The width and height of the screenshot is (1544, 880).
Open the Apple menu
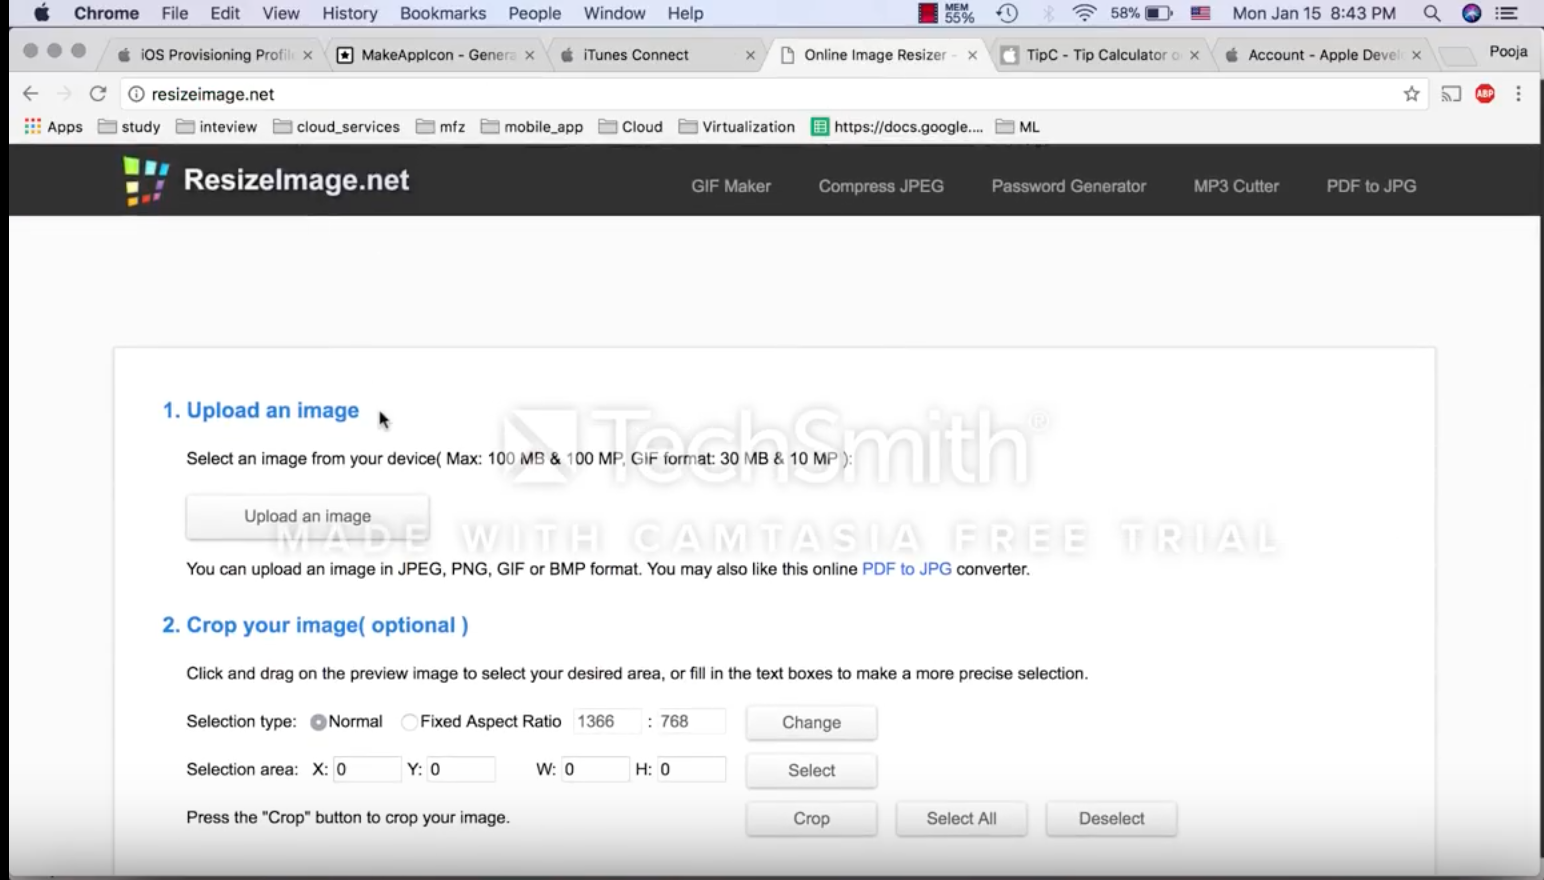pos(41,13)
